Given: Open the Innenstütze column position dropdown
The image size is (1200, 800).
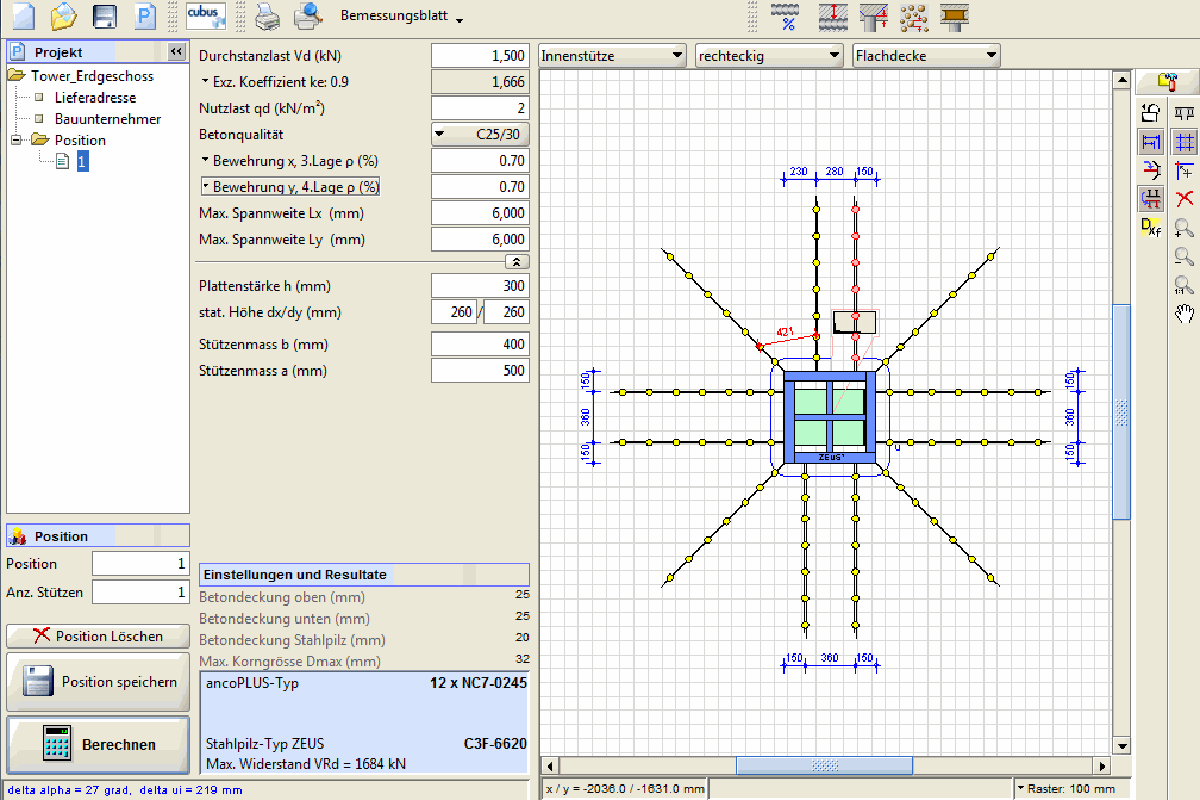Looking at the screenshot, I should [x=612, y=56].
